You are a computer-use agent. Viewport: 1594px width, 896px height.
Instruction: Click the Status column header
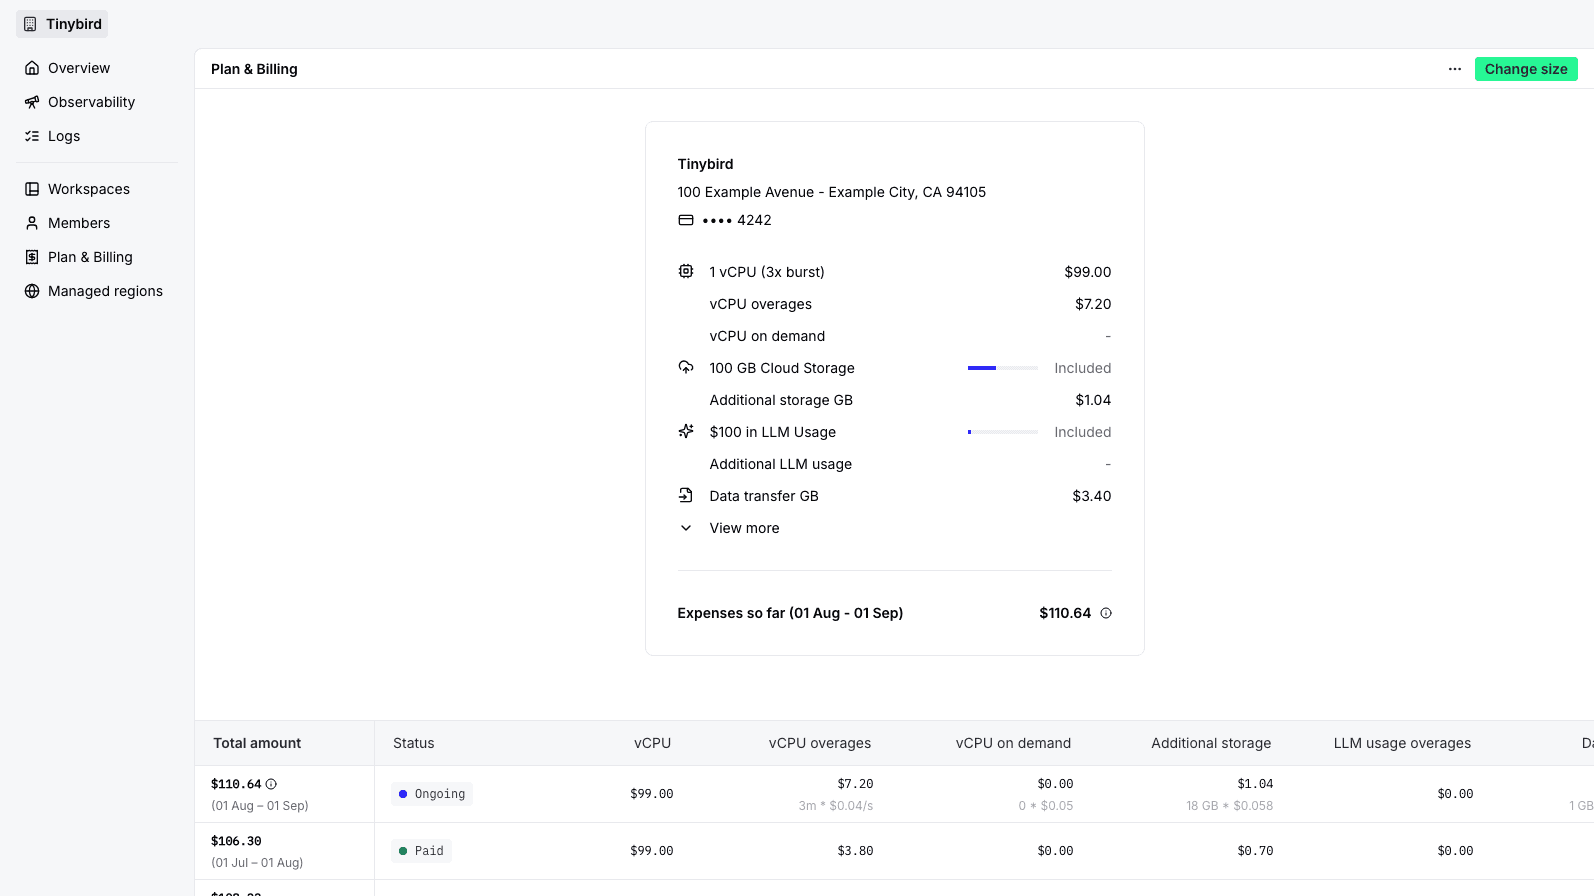[414, 743]
